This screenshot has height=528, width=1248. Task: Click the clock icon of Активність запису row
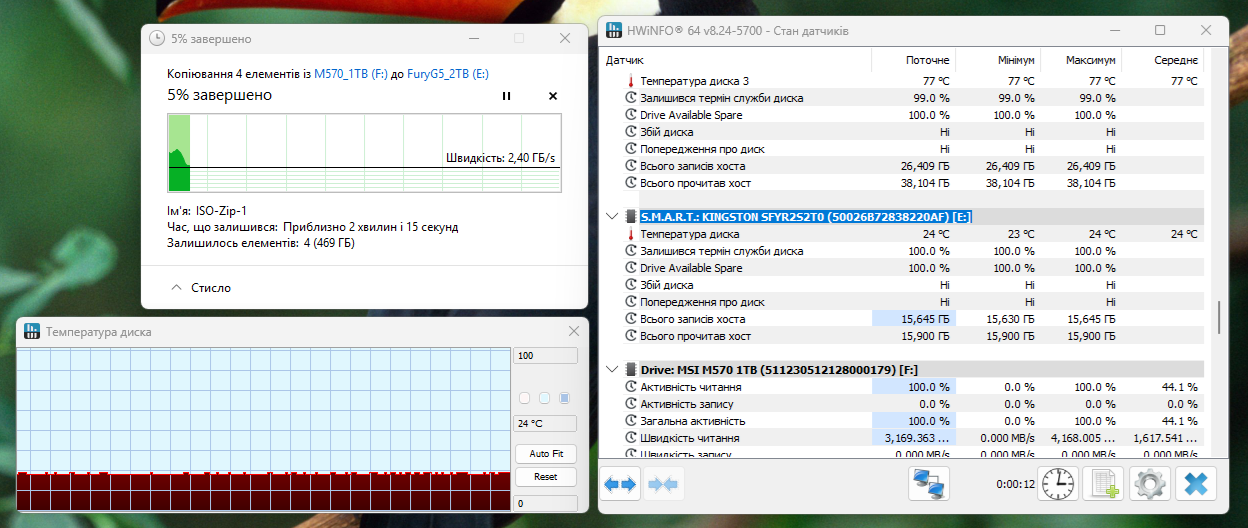(630, 404)
